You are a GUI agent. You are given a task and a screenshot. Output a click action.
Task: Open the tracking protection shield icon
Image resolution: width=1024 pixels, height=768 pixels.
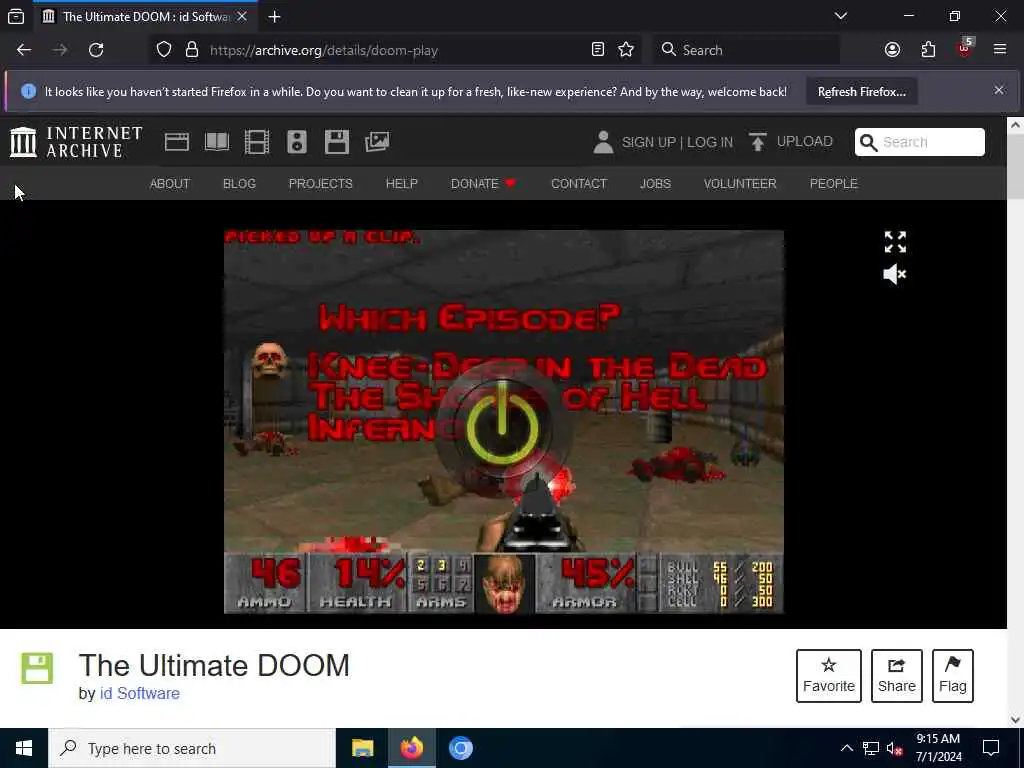tap(164, 50)
